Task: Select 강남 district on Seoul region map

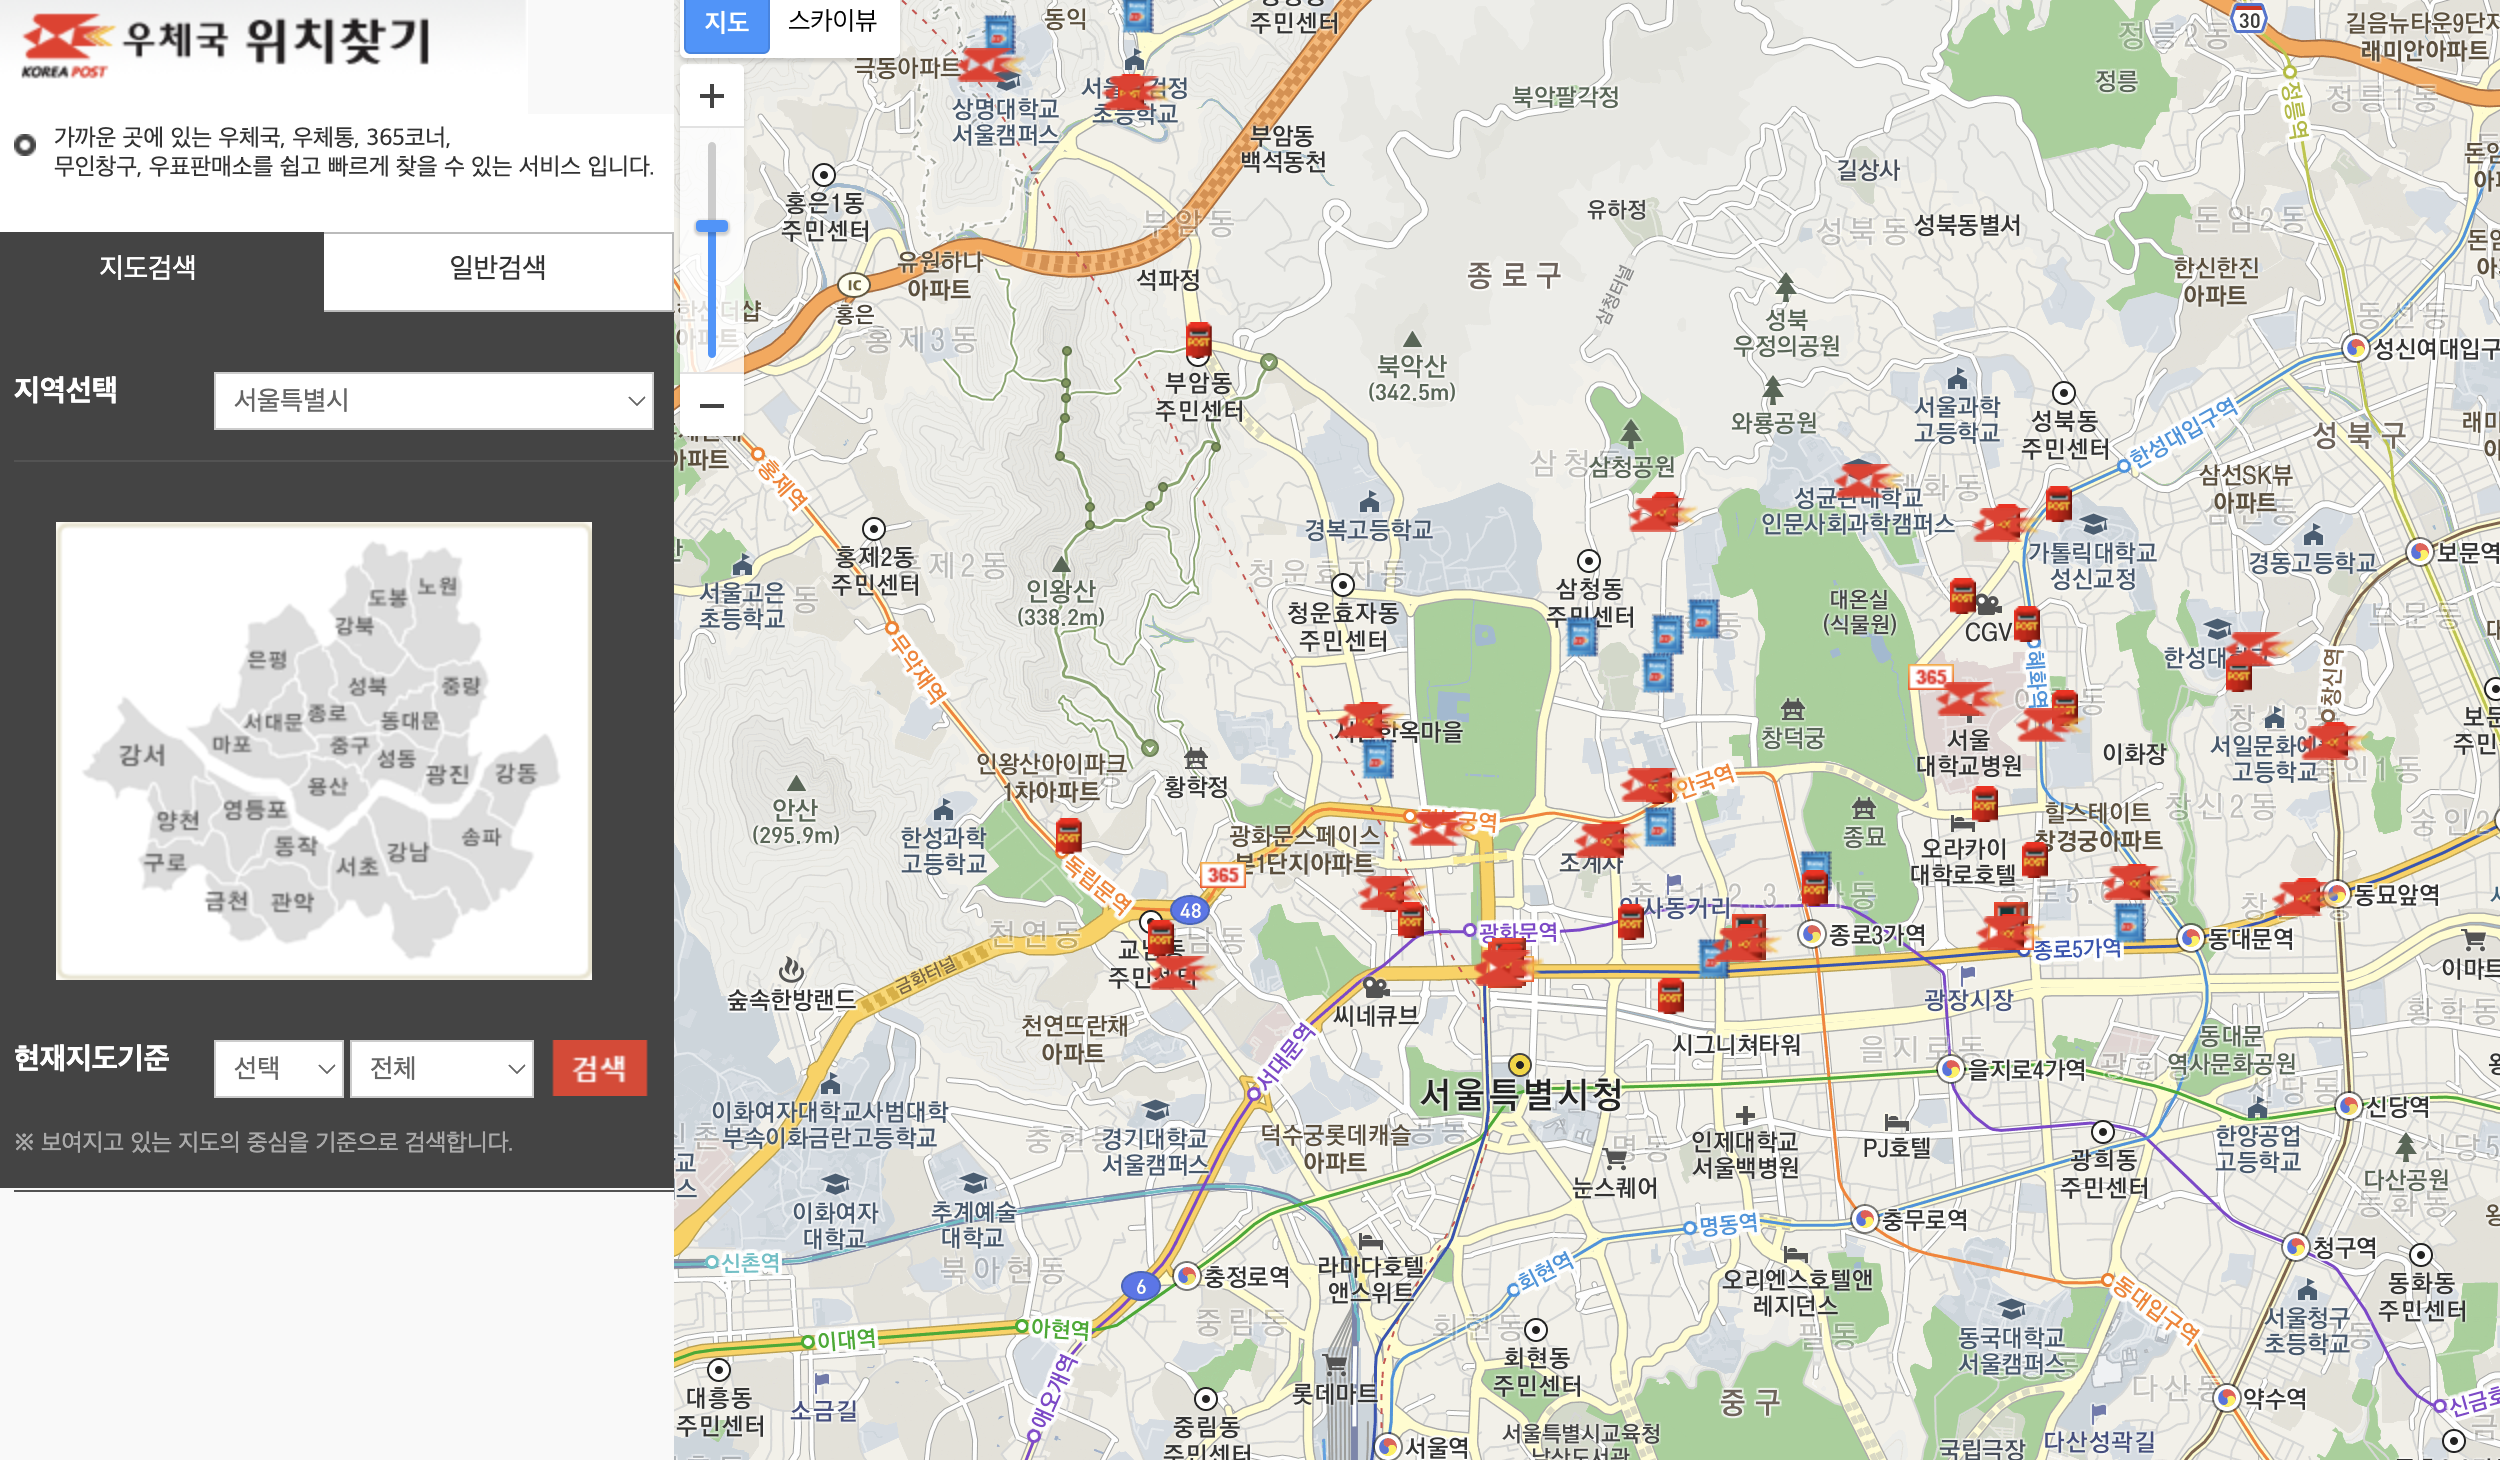Action: [x=407, y=851]
